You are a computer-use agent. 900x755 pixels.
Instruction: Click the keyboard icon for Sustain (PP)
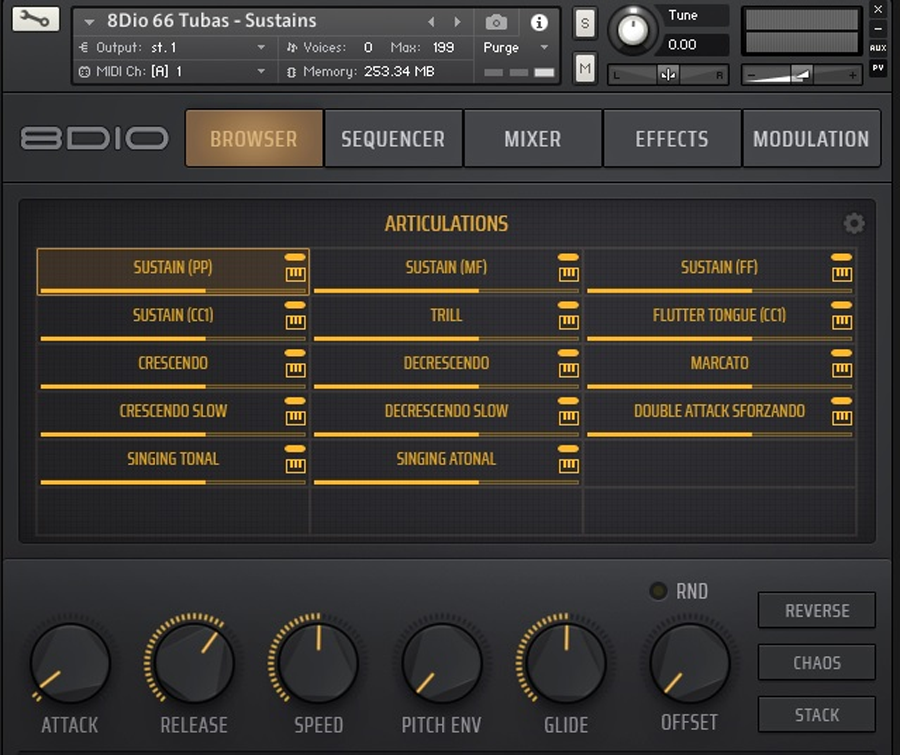(x=295, y=274)
